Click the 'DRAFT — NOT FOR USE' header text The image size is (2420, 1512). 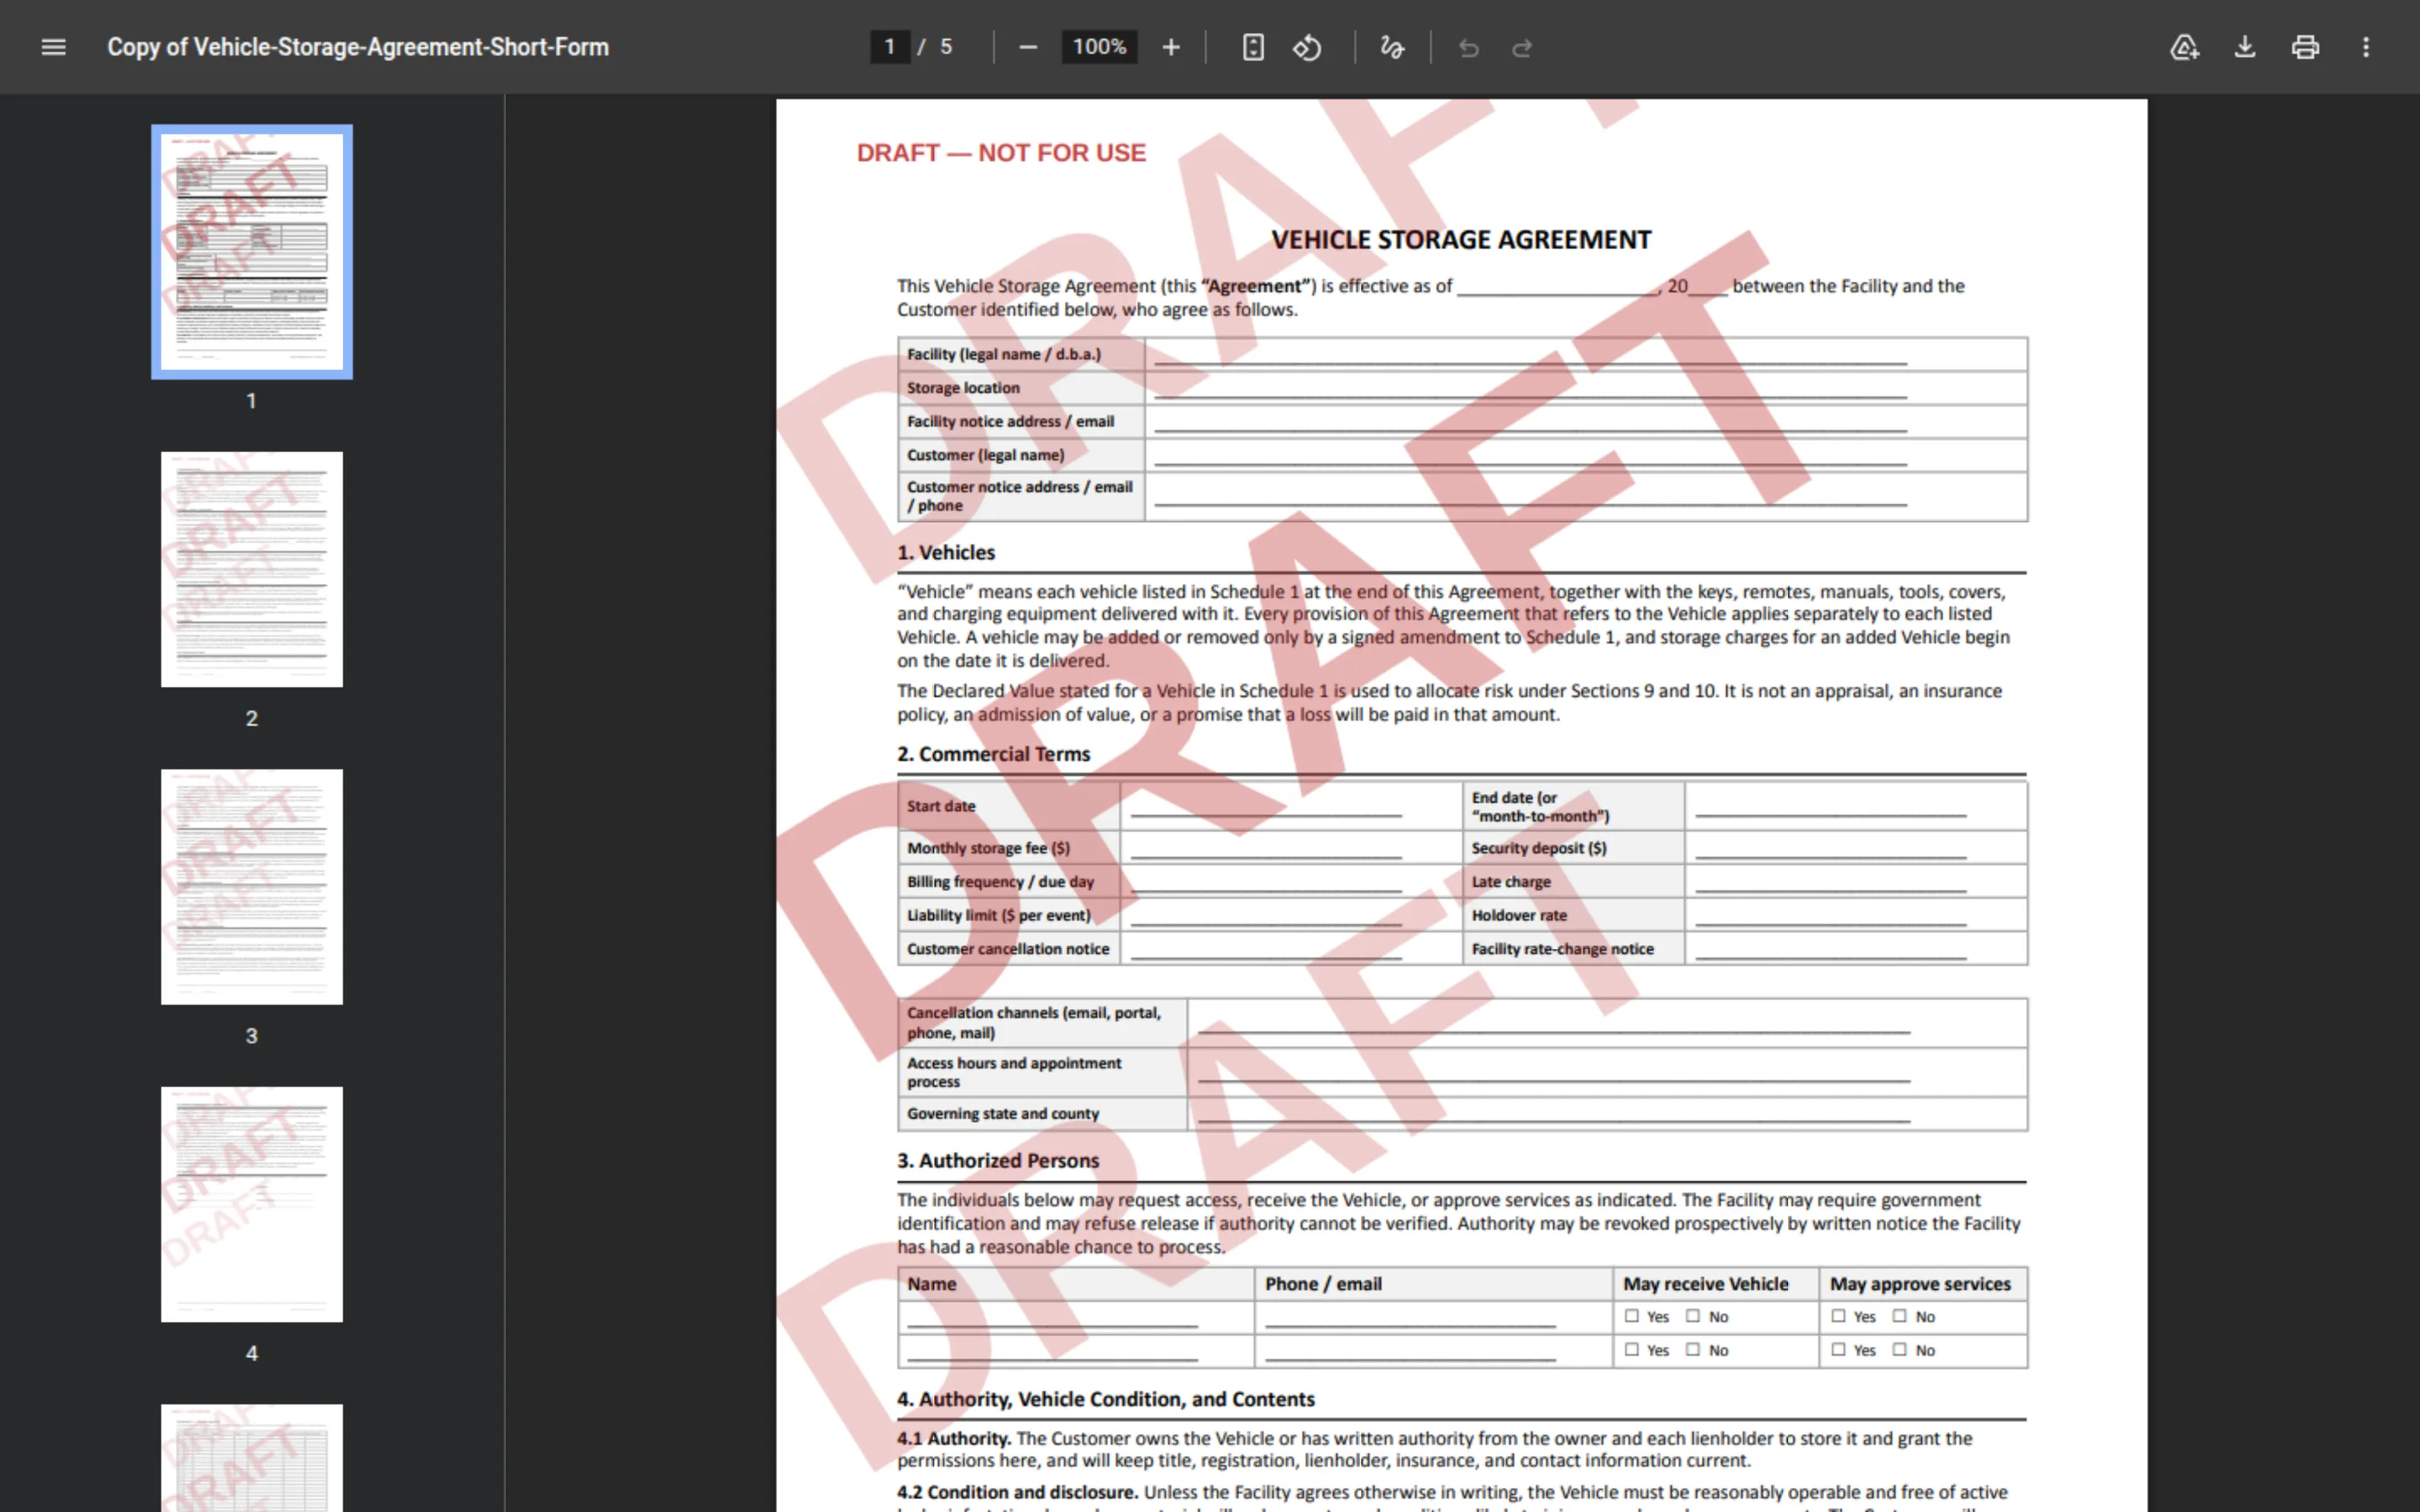click(x=1001, y=153)
